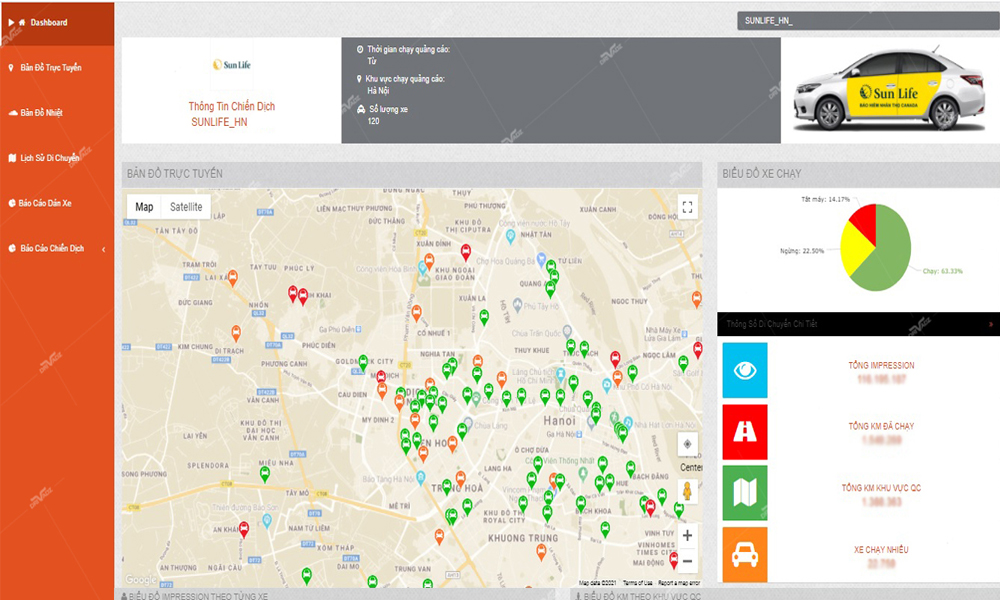Click 'Tắt máy: 14.17%' chart label

click(825, 199)
